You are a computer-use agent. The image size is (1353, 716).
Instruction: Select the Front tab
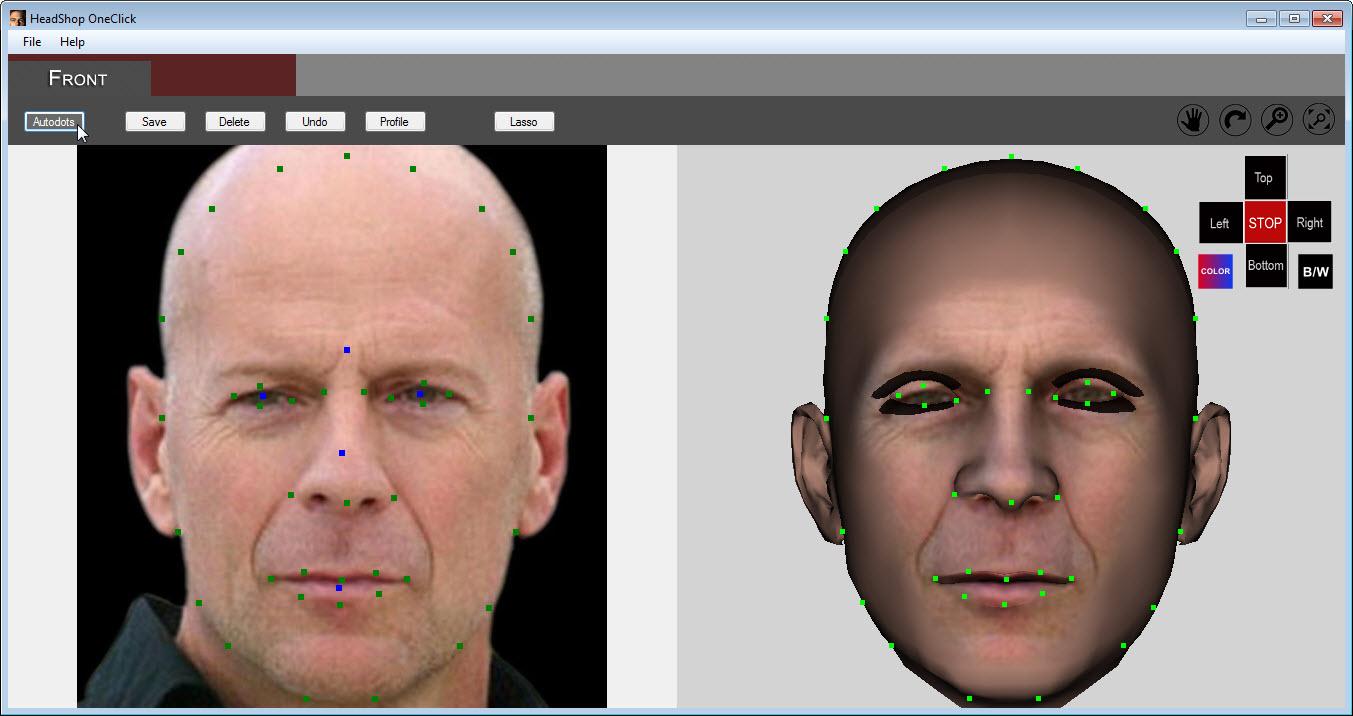[79, 78]
